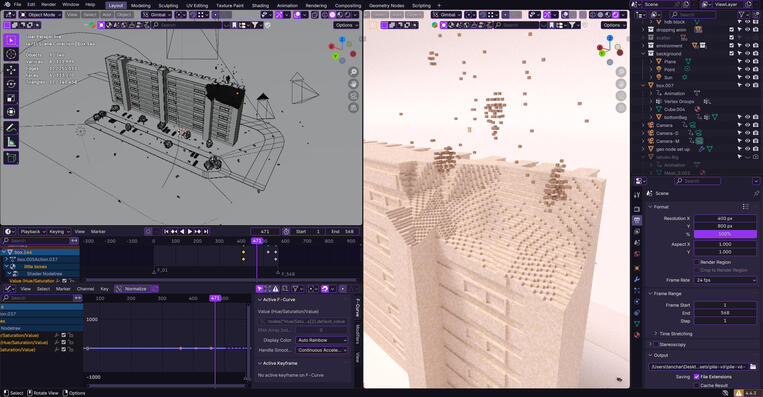Click the resolution percentage 100% slider
The height and width of the screenshot is (397, 763).
coord(725,234)
